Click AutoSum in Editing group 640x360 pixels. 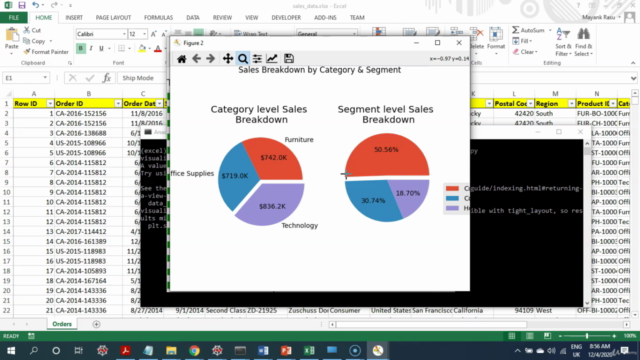(x=529, y=30)
